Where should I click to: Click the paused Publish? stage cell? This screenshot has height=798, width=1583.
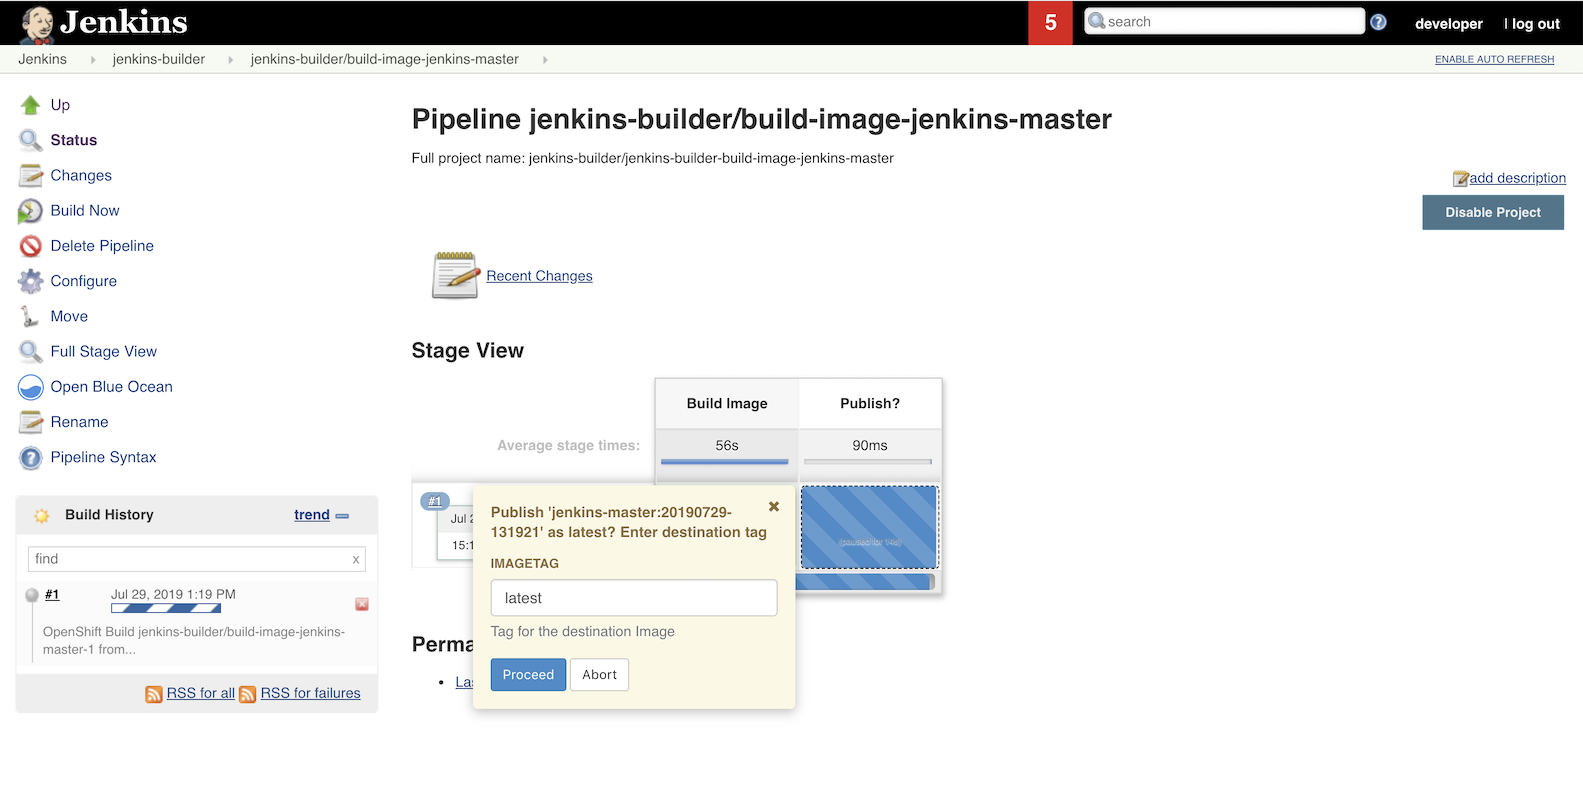point(870,527)
